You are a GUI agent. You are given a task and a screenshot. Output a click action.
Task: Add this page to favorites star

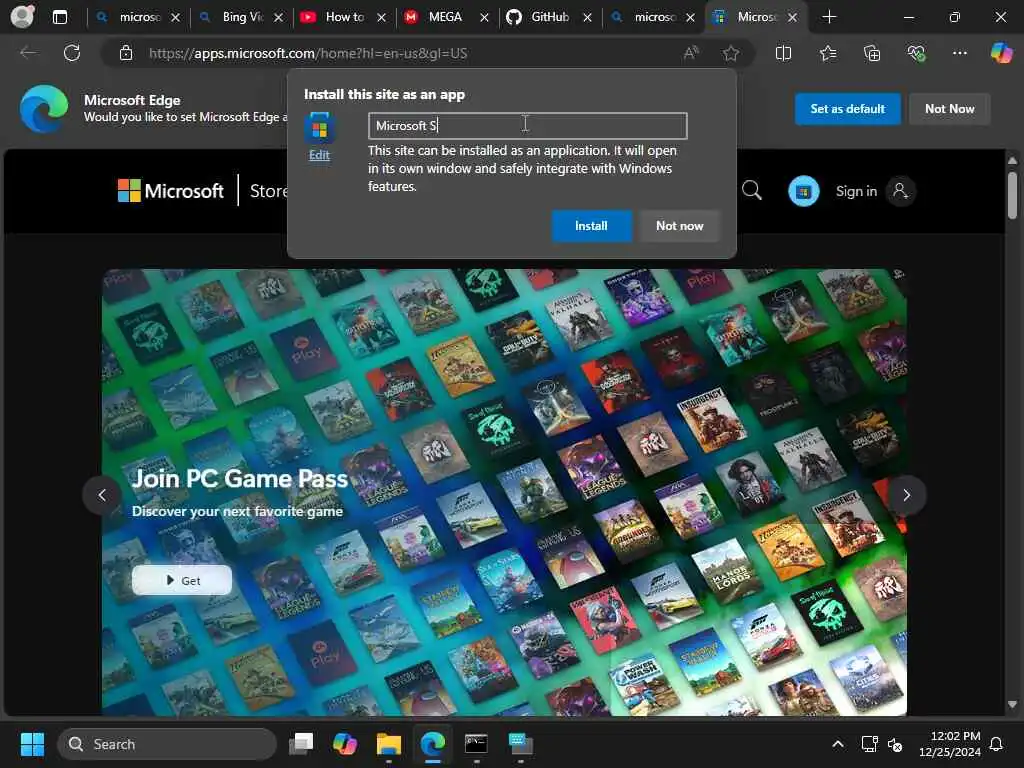tap(731, 53)
